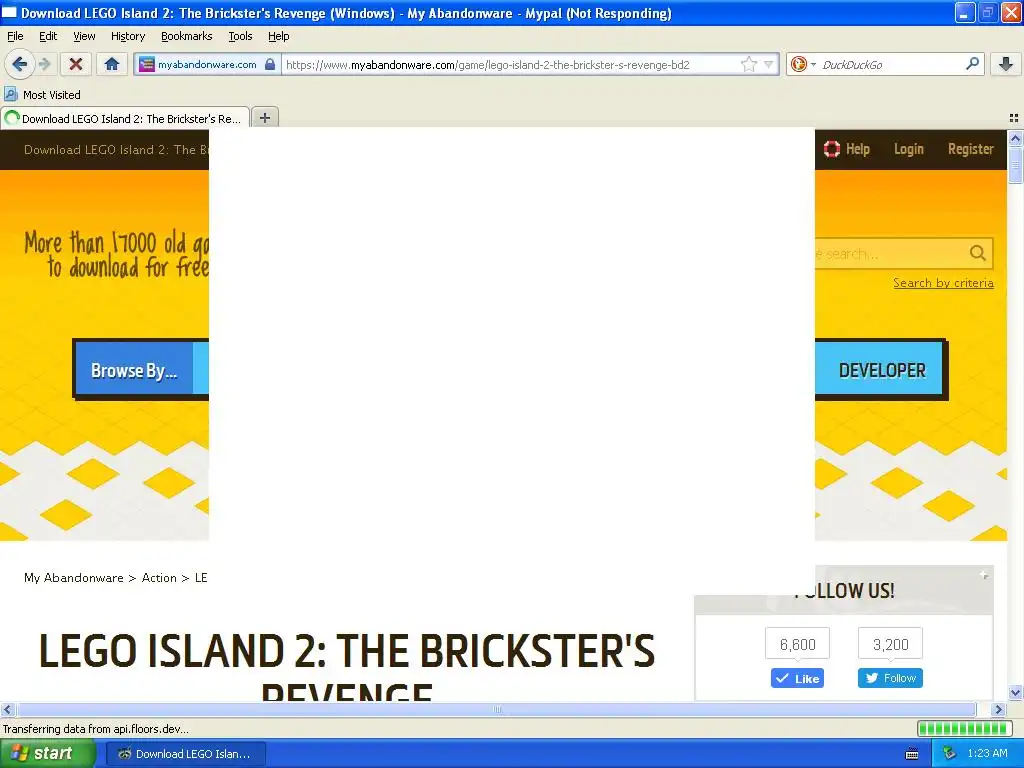Click the 3,200 followers counter
The width and height of the screenshot is (1024, 768).
click(890, 644)
